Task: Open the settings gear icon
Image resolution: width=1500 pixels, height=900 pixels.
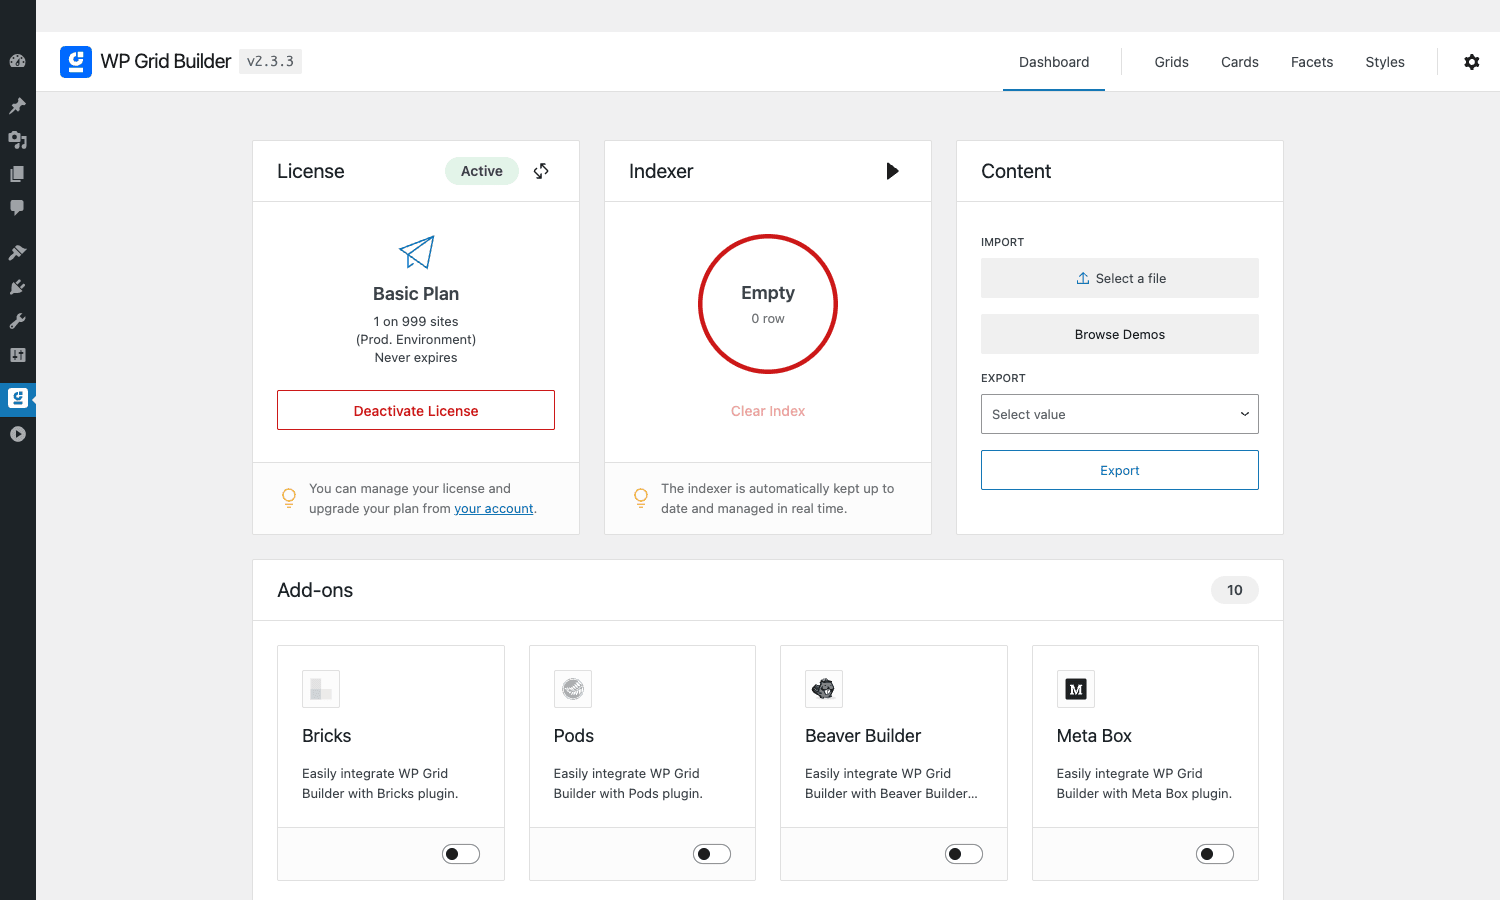Action: coord(1471,62)
